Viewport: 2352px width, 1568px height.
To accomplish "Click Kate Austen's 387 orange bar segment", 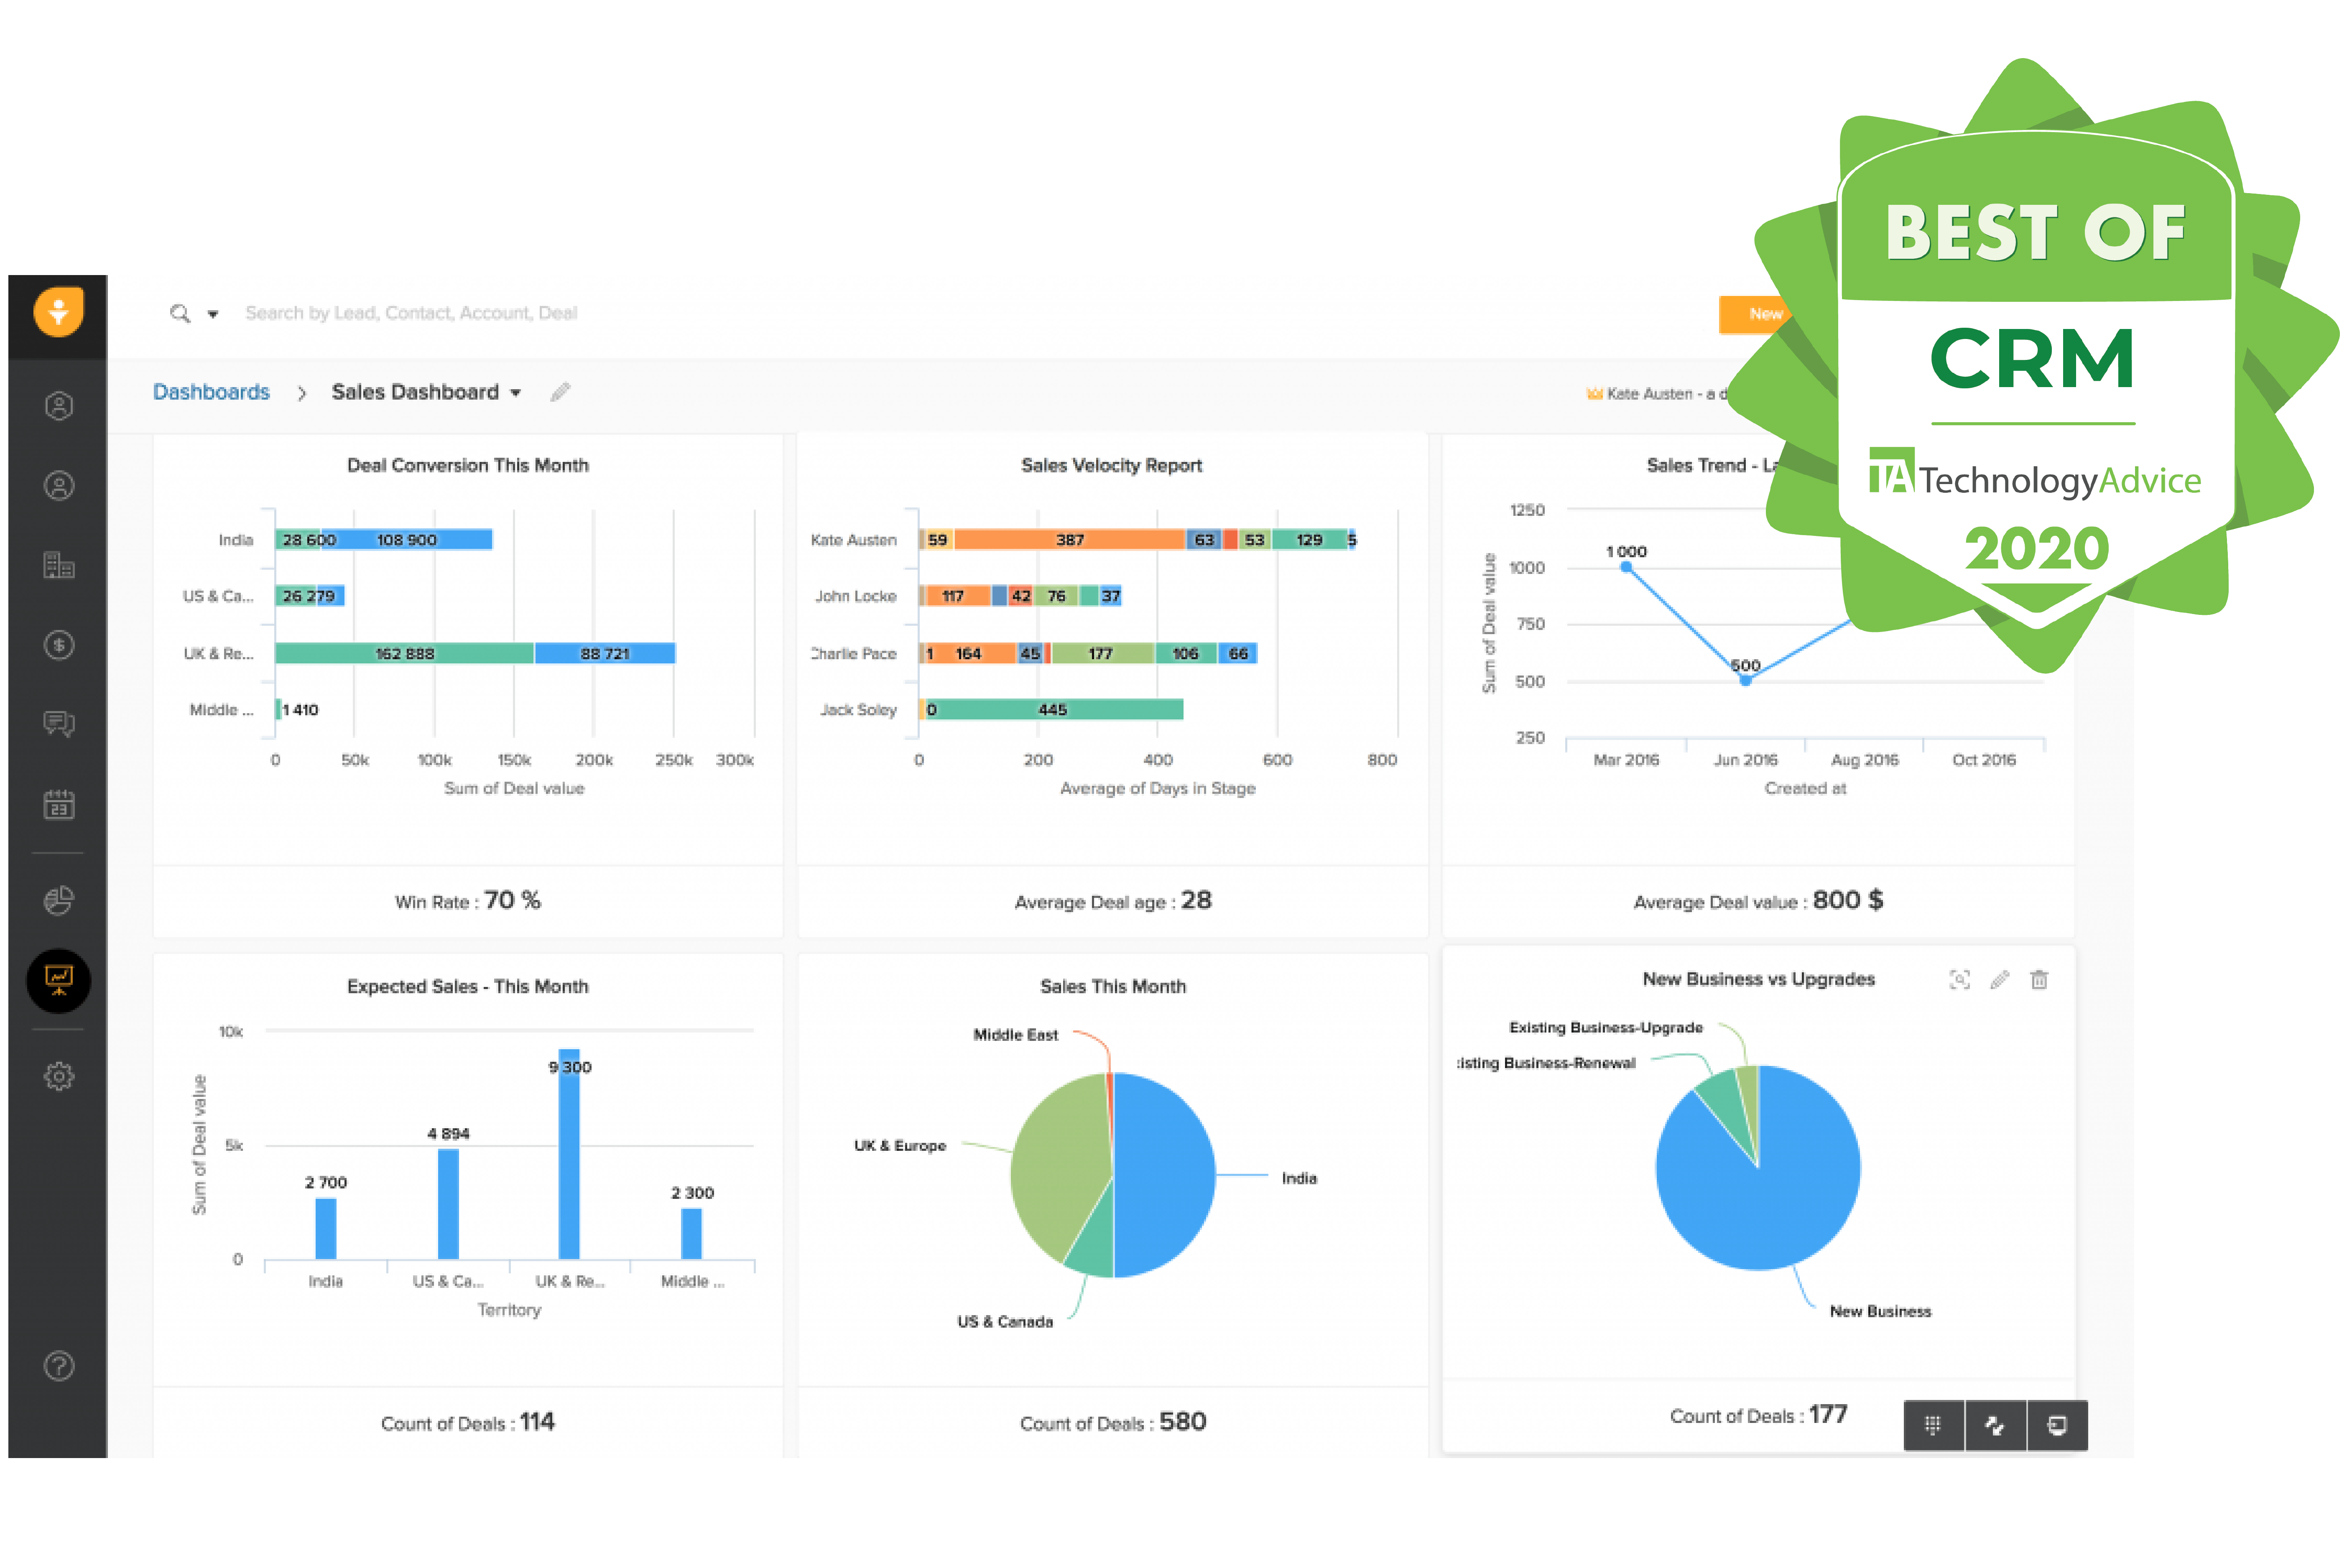I will (1070, 540).
